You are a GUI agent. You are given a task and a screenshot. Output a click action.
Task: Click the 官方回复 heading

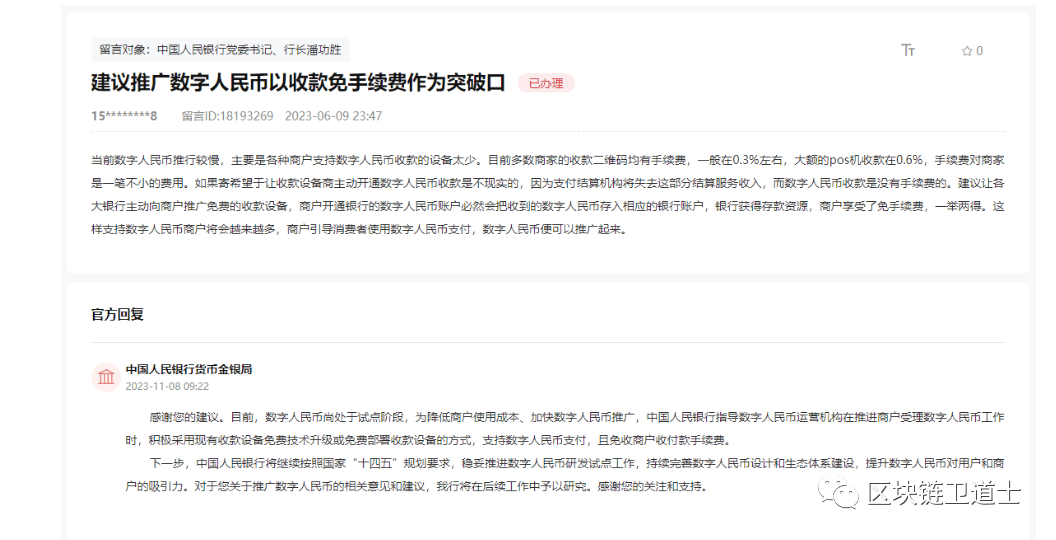[117, 314]
